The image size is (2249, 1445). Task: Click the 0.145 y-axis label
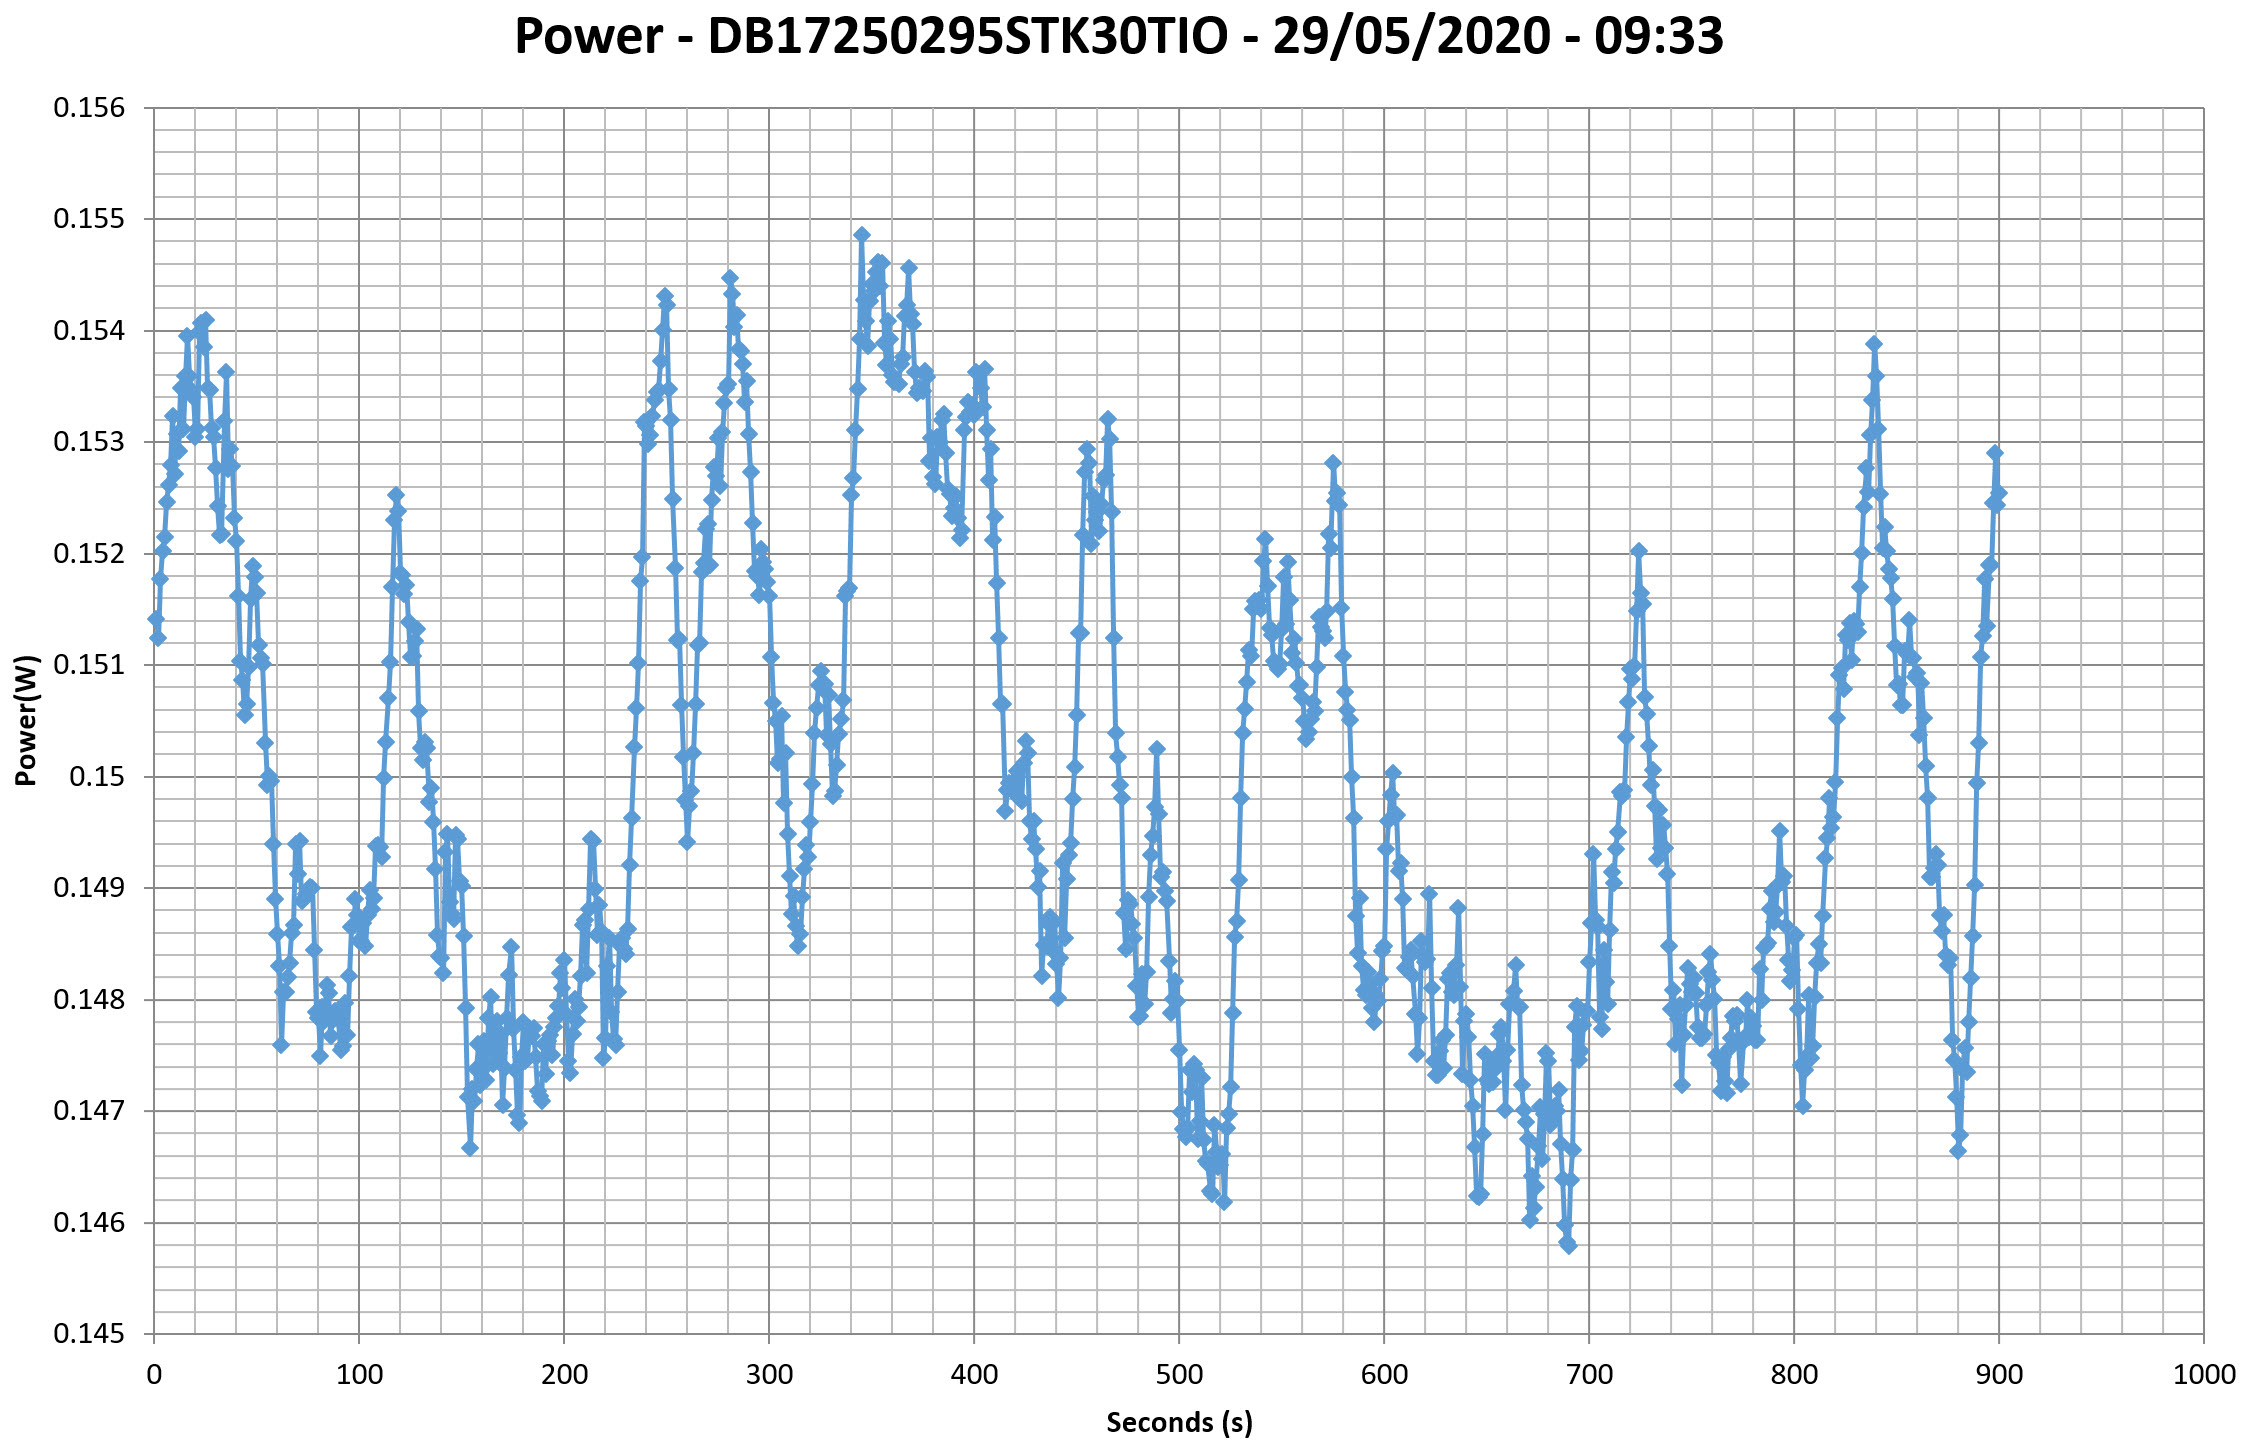90,1334
